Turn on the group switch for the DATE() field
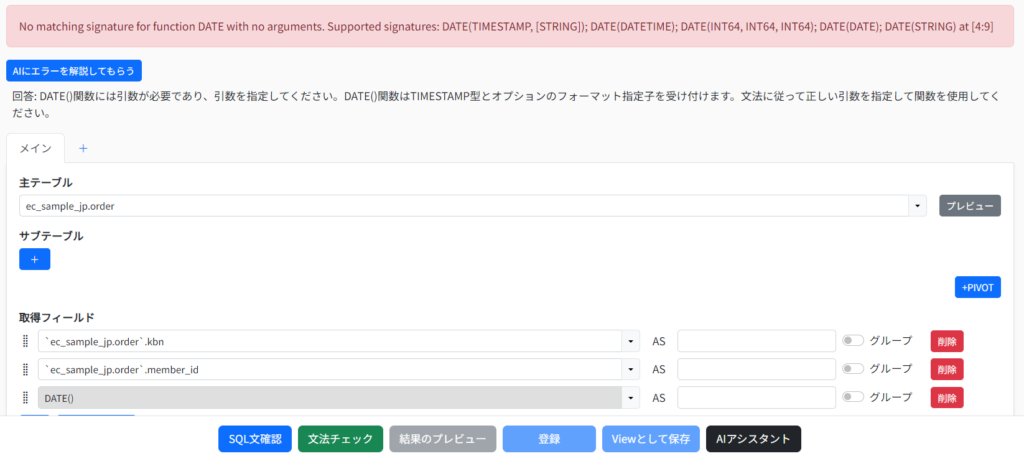Image resolution: width=1024 pixels, height=456 pixels. pos(853,397)
